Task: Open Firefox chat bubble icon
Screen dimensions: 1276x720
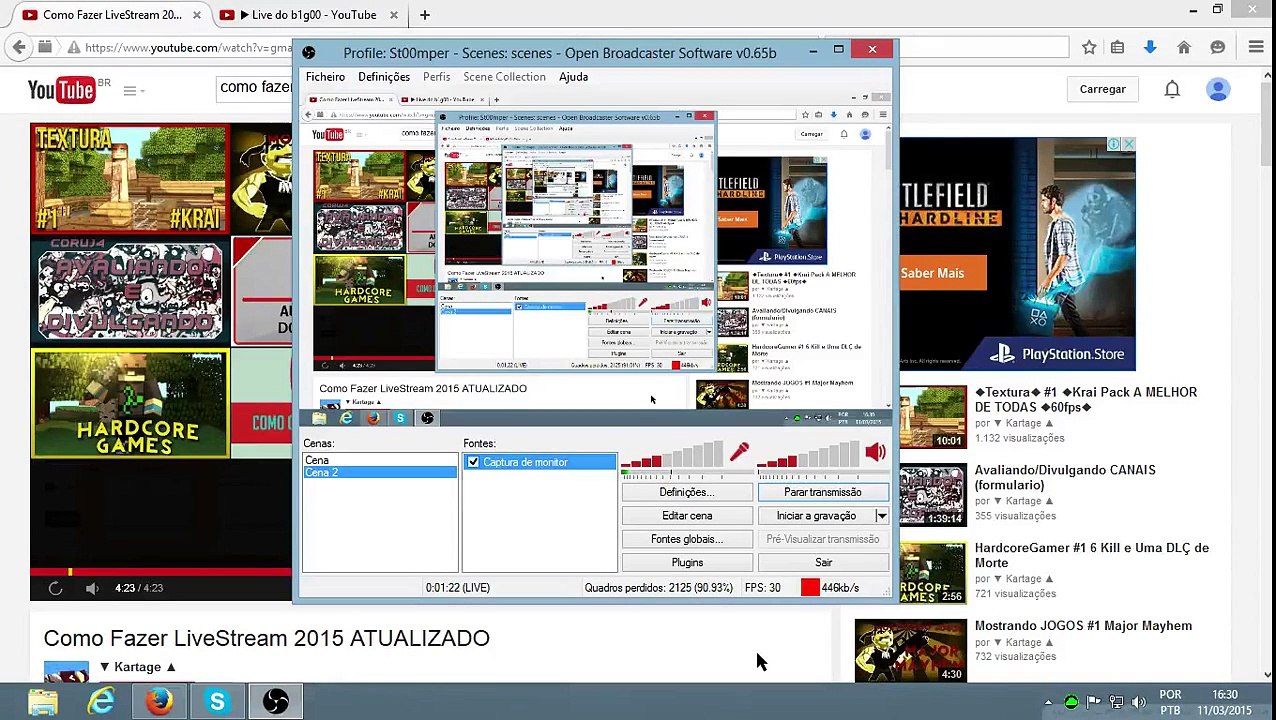Action: pos(1217,47)
